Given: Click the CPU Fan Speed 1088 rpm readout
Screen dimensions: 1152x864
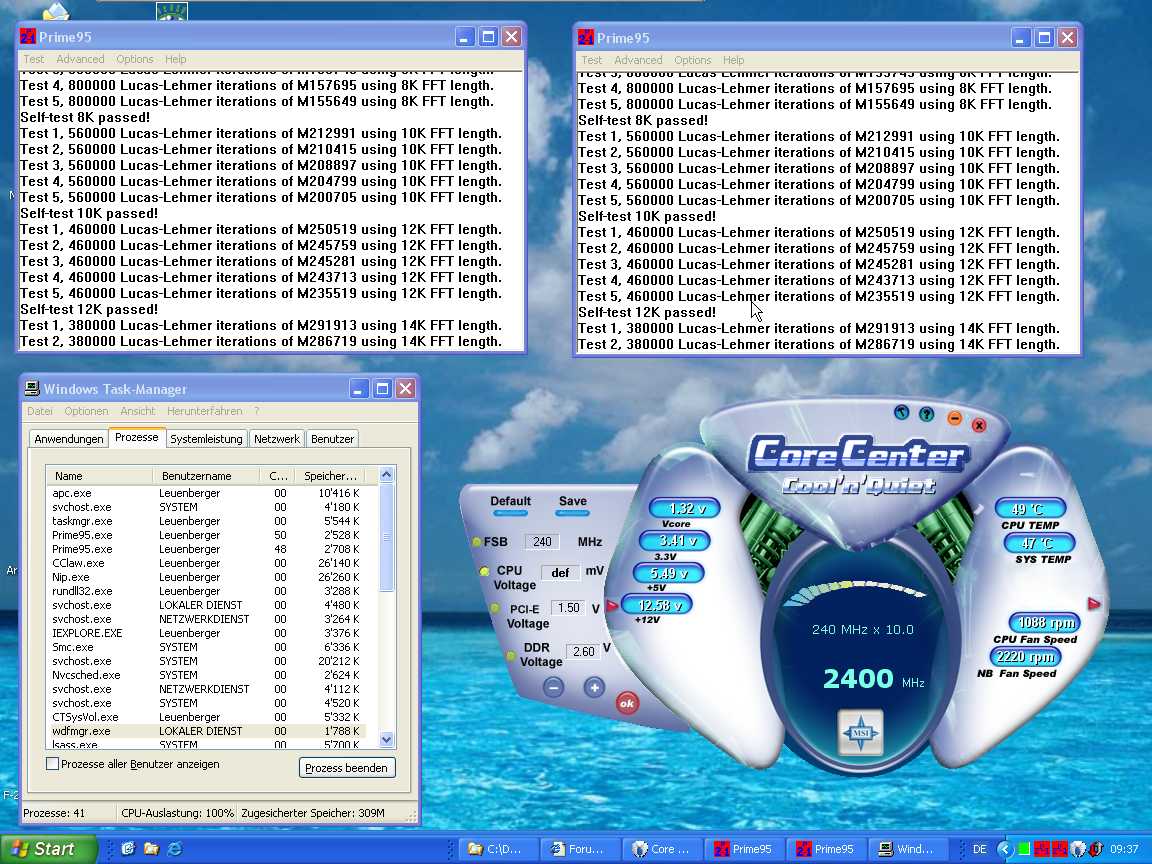Looking at the screenshot, I should point(1044,622).
